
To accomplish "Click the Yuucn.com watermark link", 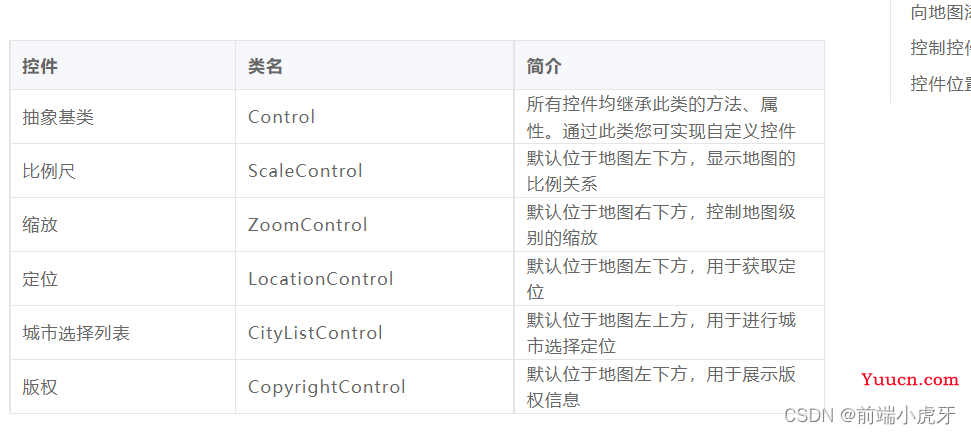I will pyautogui.click(x=910, y=380).
